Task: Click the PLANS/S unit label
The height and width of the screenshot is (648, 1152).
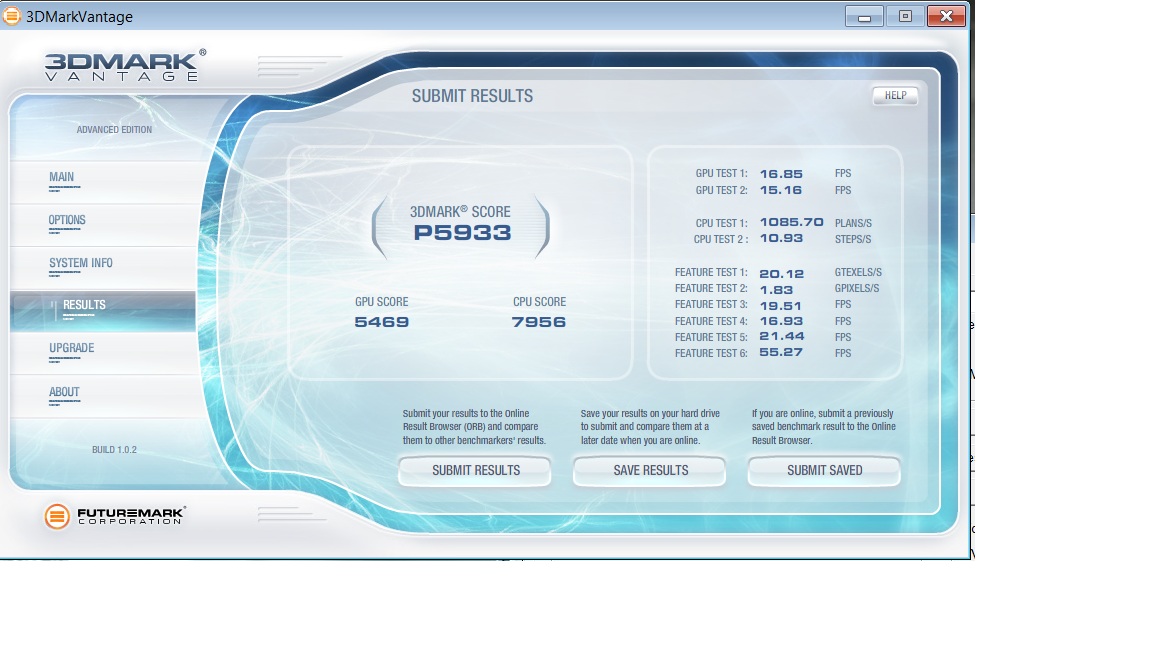Action: click(853, 223)
